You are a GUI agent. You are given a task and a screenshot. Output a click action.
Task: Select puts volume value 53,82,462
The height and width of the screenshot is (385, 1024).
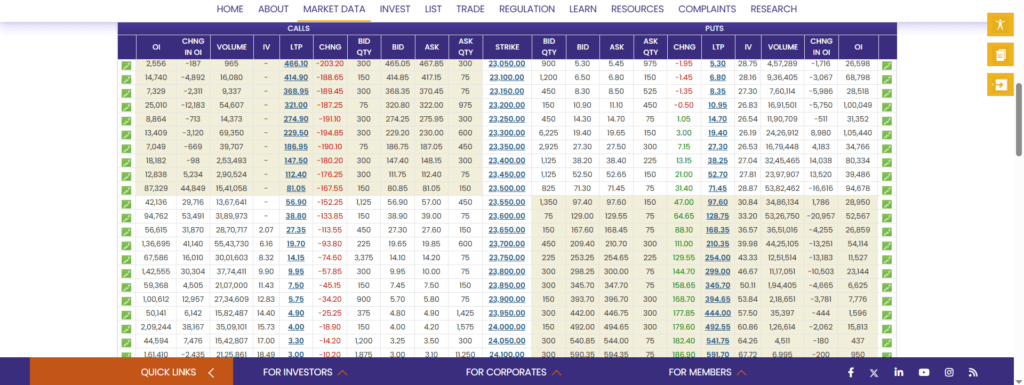point(783,189)
